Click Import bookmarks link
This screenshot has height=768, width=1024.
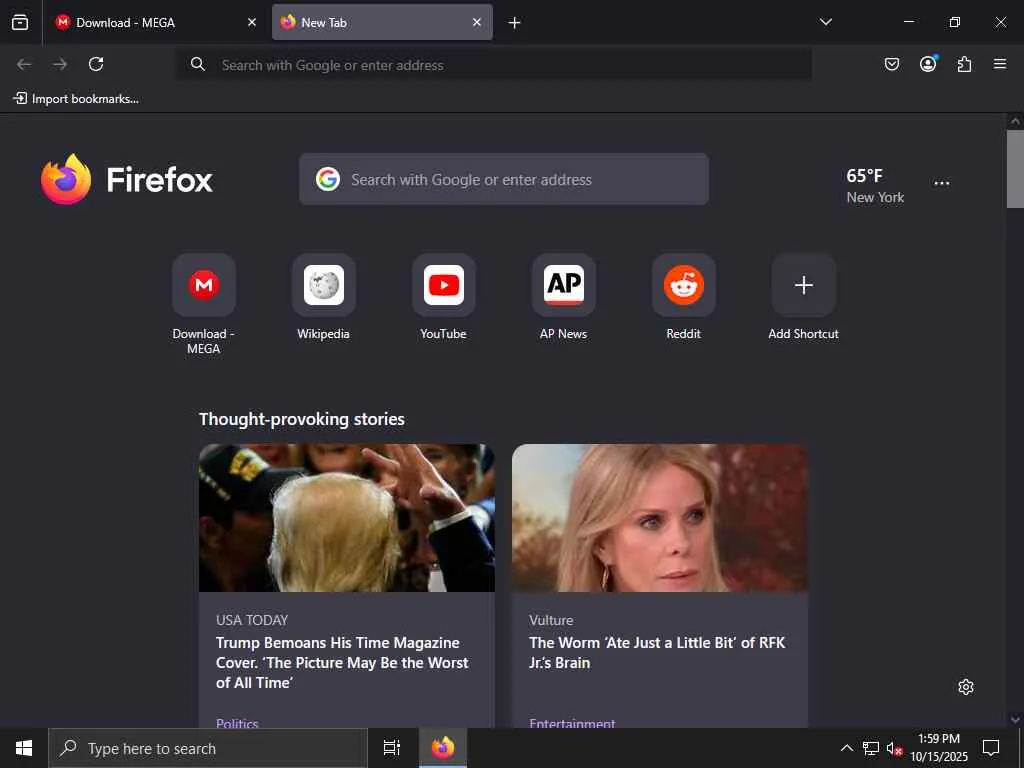[76, 99]
